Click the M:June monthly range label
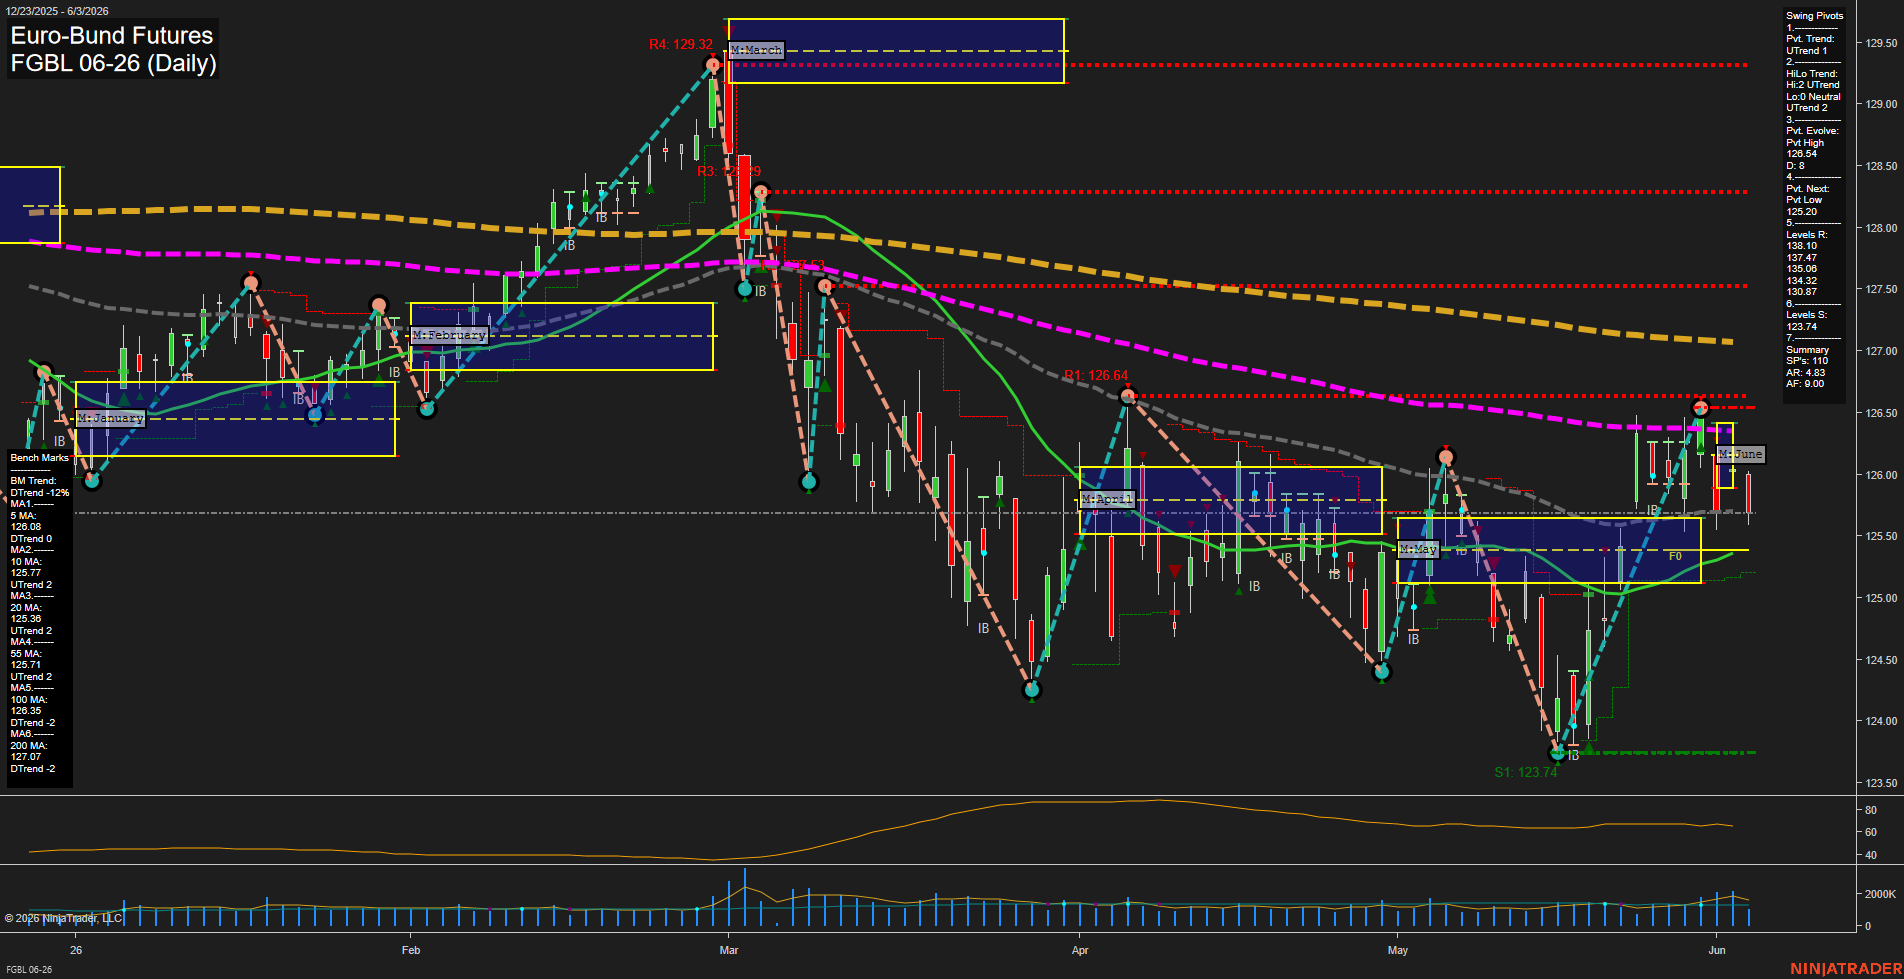1904x979 pixels. [1741, 454]
